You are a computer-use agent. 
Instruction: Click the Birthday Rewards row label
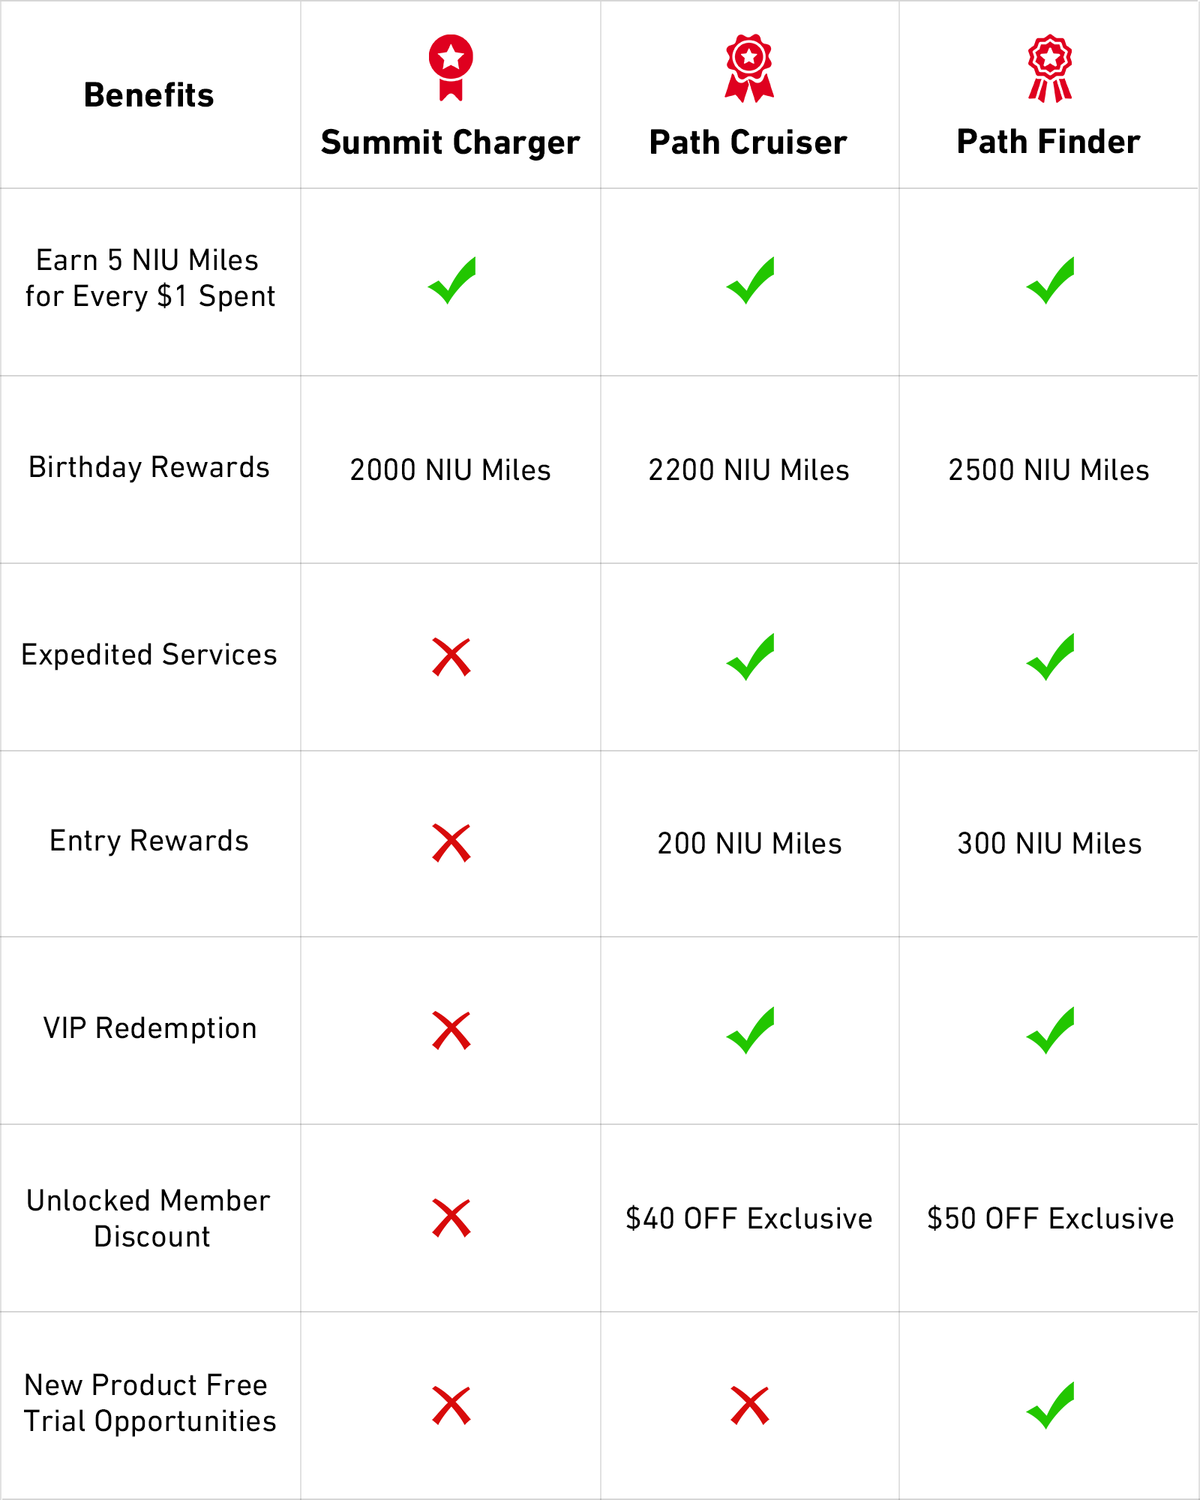tap(149, 467)
